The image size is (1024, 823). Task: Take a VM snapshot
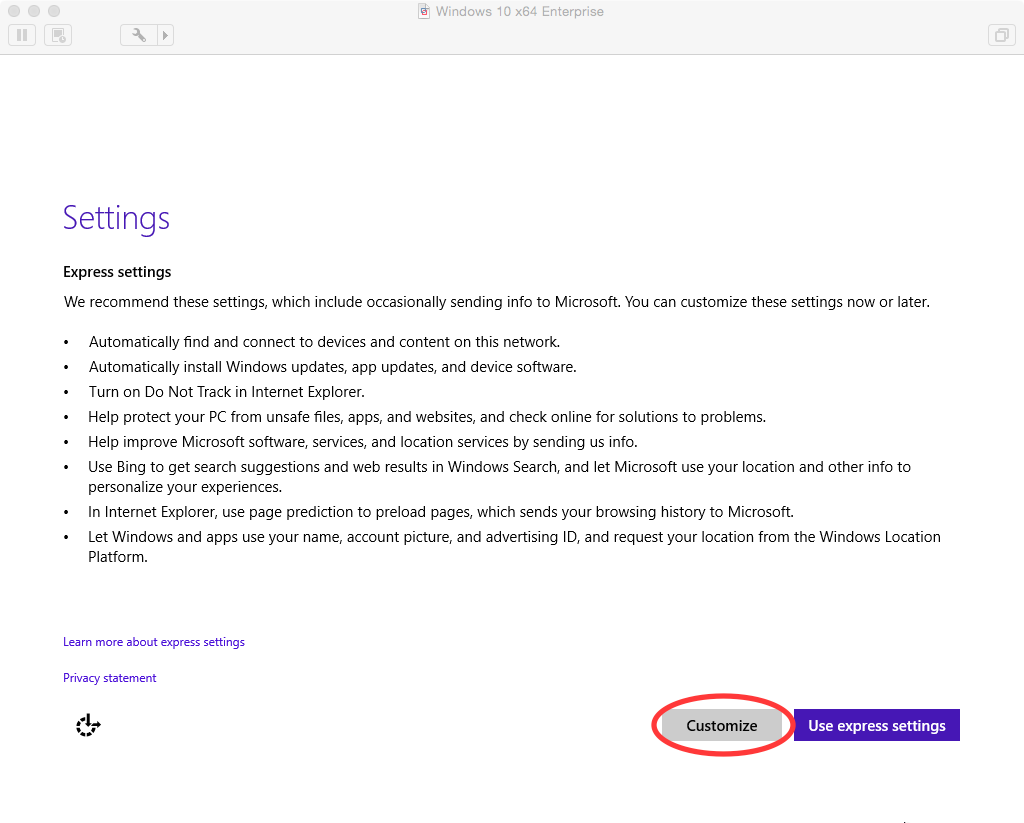point(58,35)
